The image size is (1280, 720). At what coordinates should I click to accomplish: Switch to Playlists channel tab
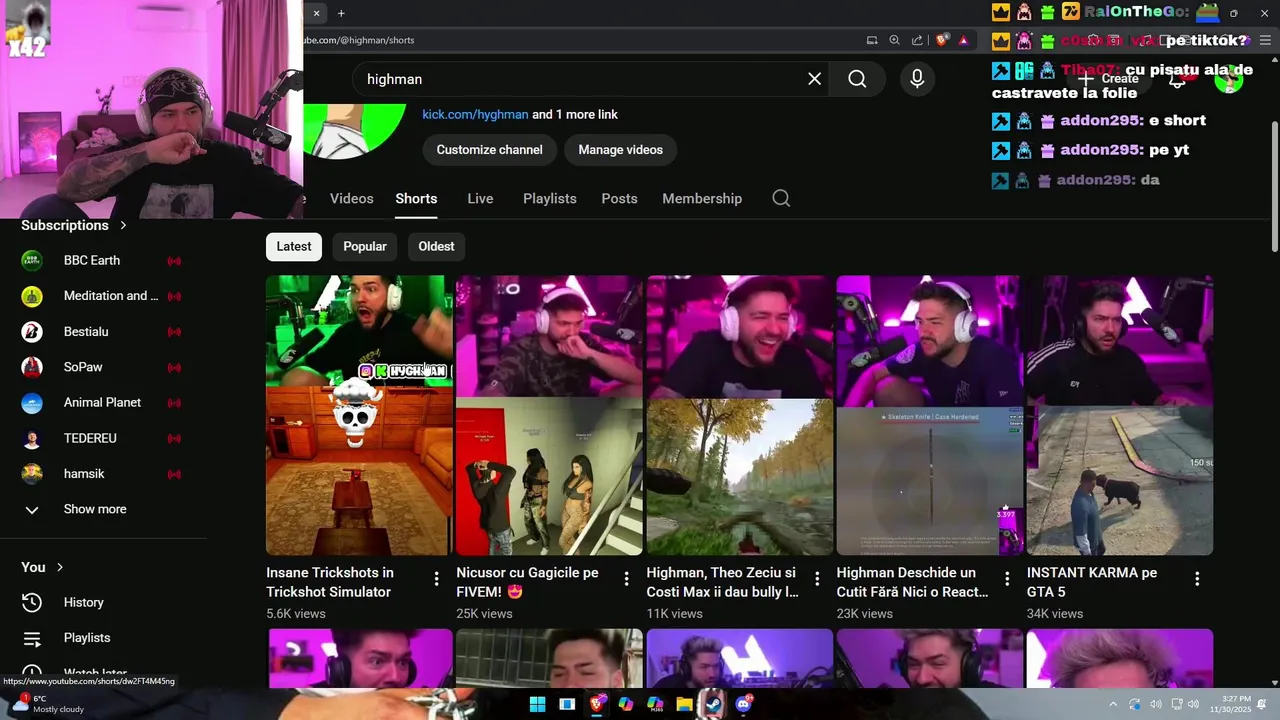pyautogui.click(x=550, y=198)
